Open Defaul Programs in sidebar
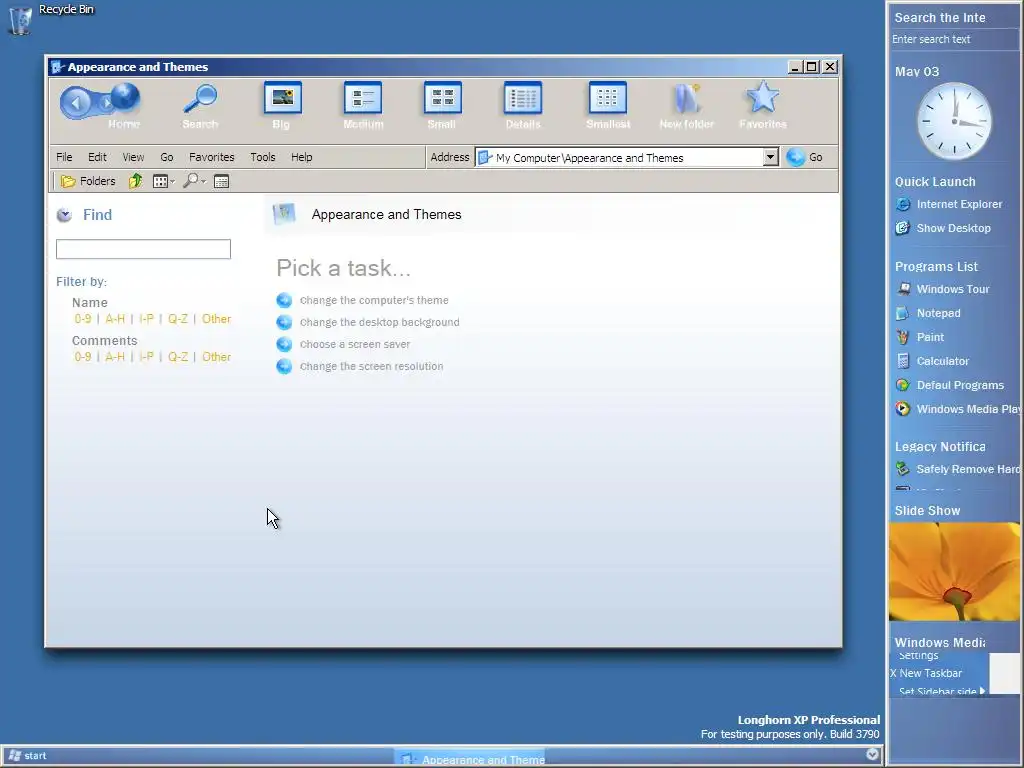 pos(950,385)
